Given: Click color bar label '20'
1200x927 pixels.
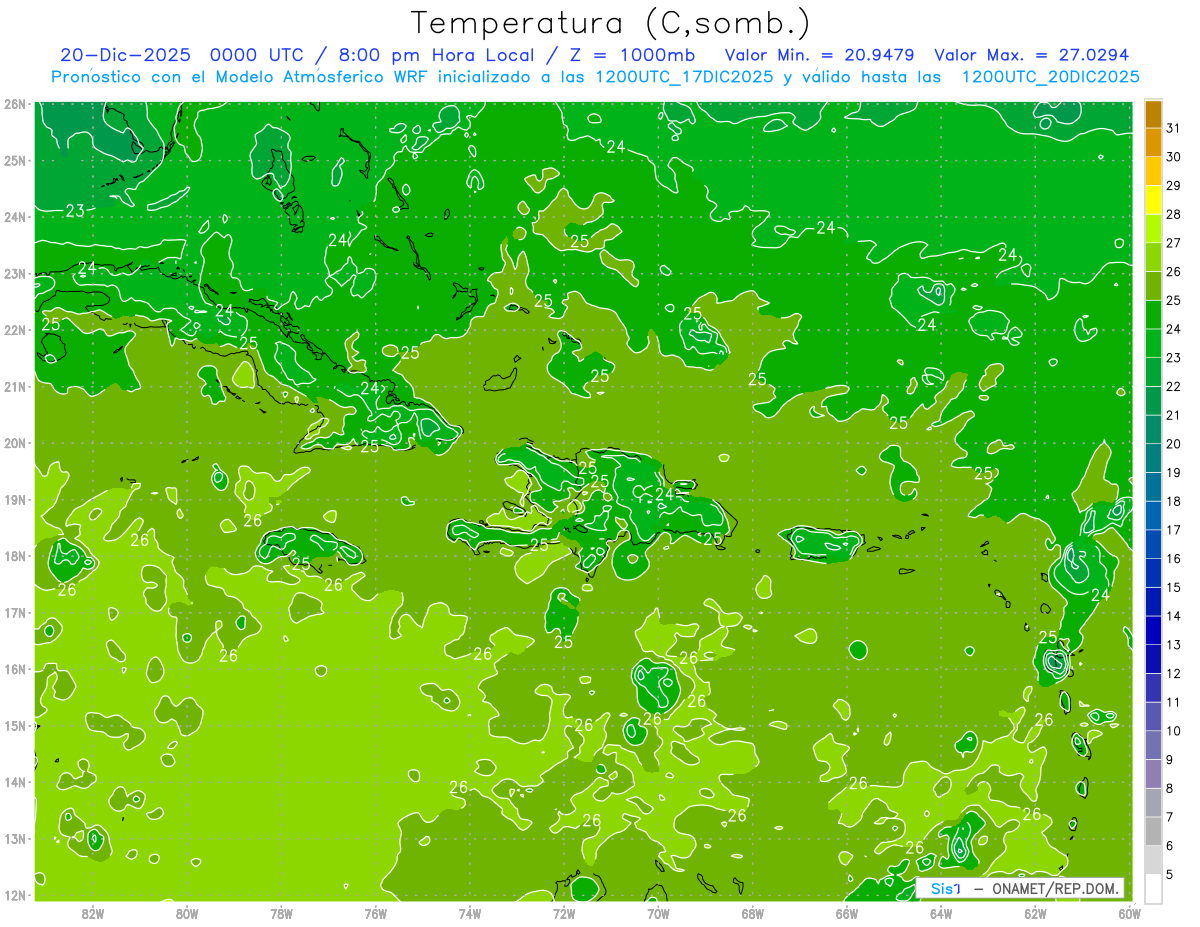Looking at the screenshot, I should [x=1173, y=444].
